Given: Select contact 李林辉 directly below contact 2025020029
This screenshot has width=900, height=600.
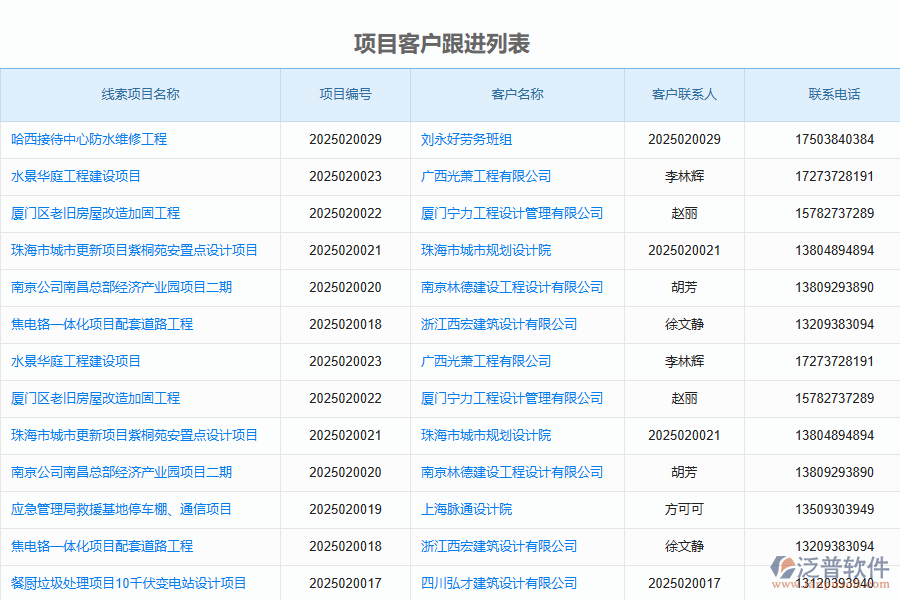Looking at the screenshot, I should point(684,176).
